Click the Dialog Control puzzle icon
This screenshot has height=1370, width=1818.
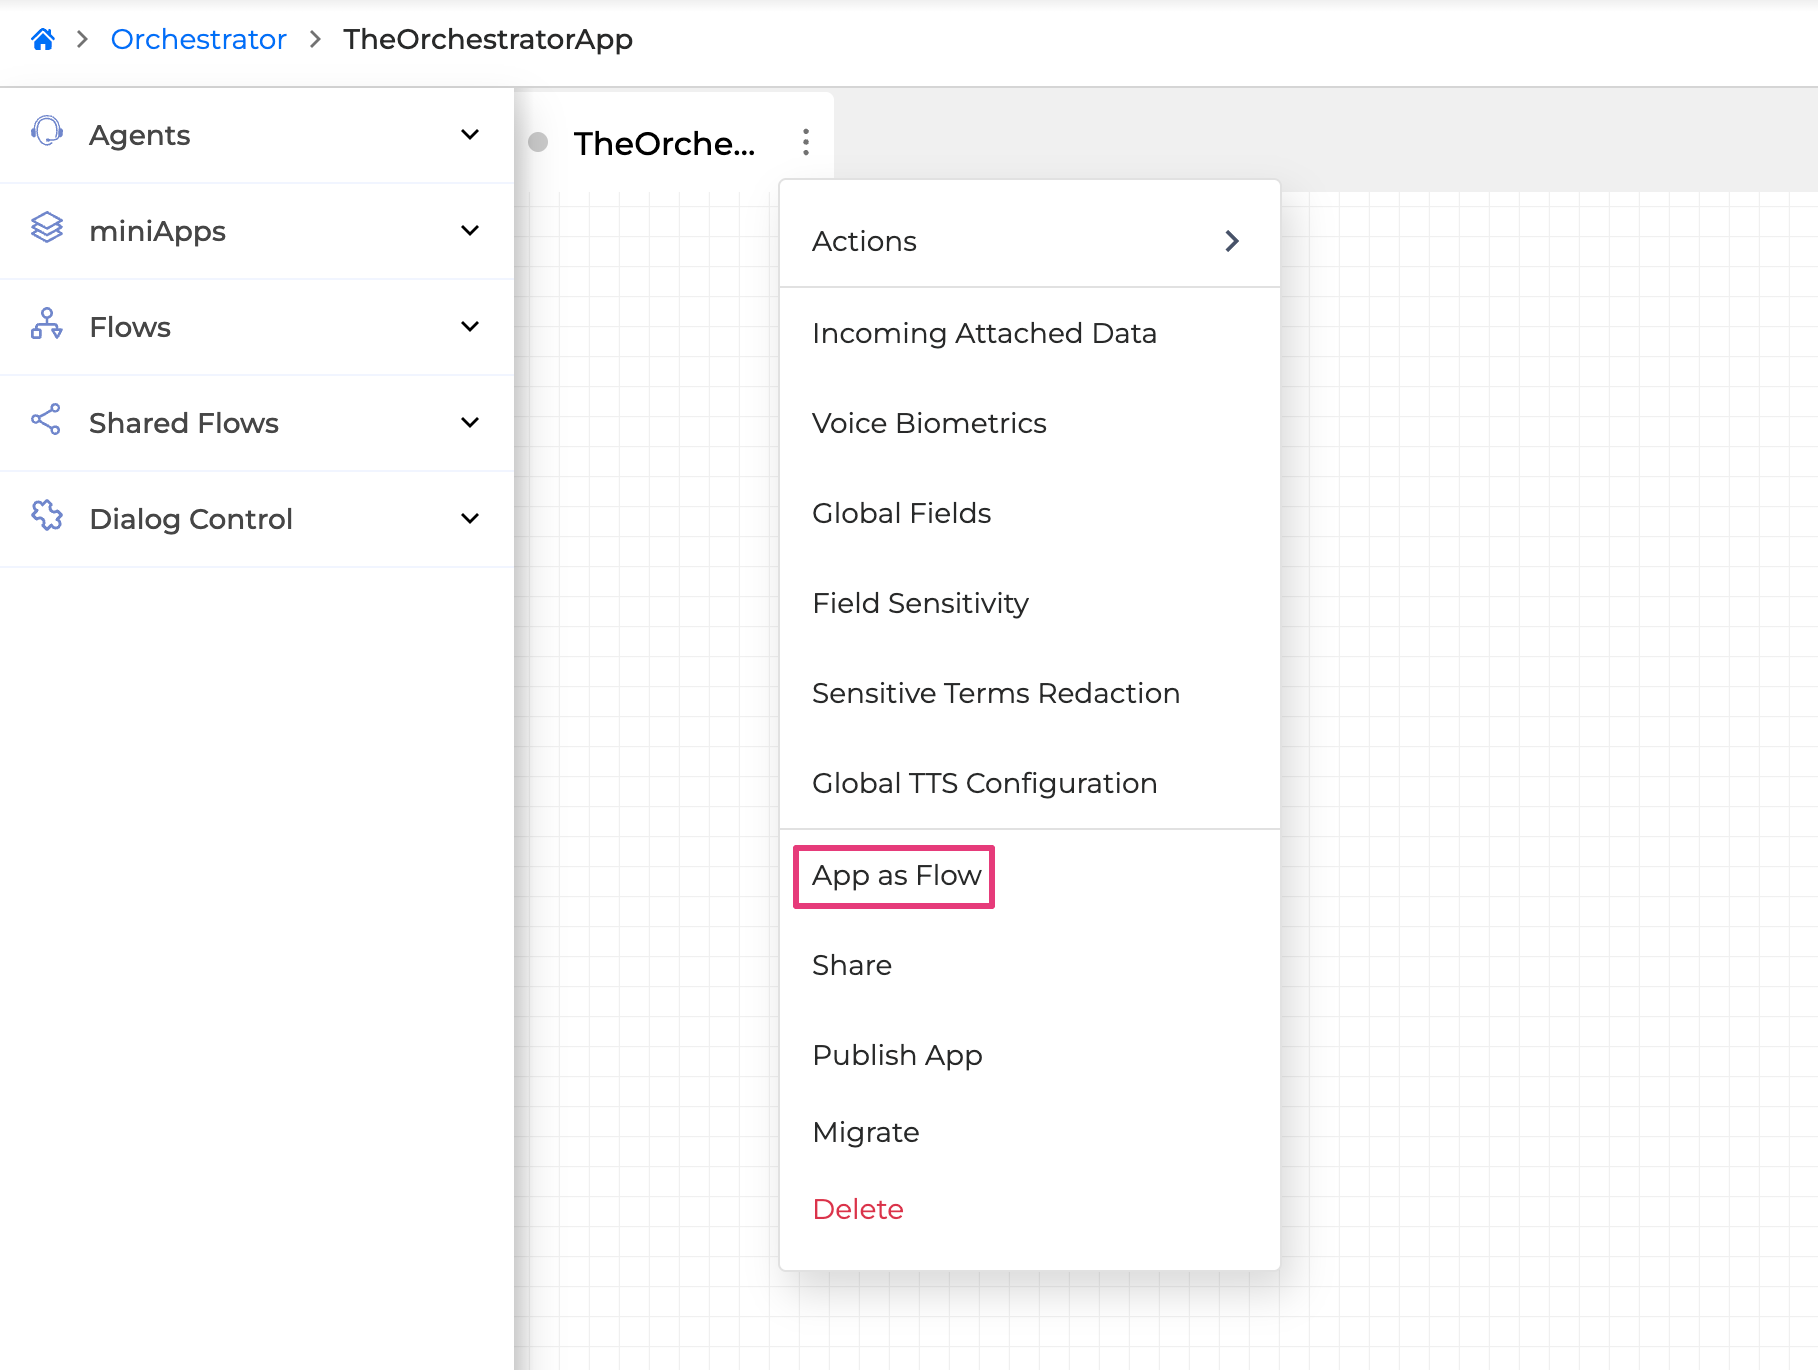(47, 516)
